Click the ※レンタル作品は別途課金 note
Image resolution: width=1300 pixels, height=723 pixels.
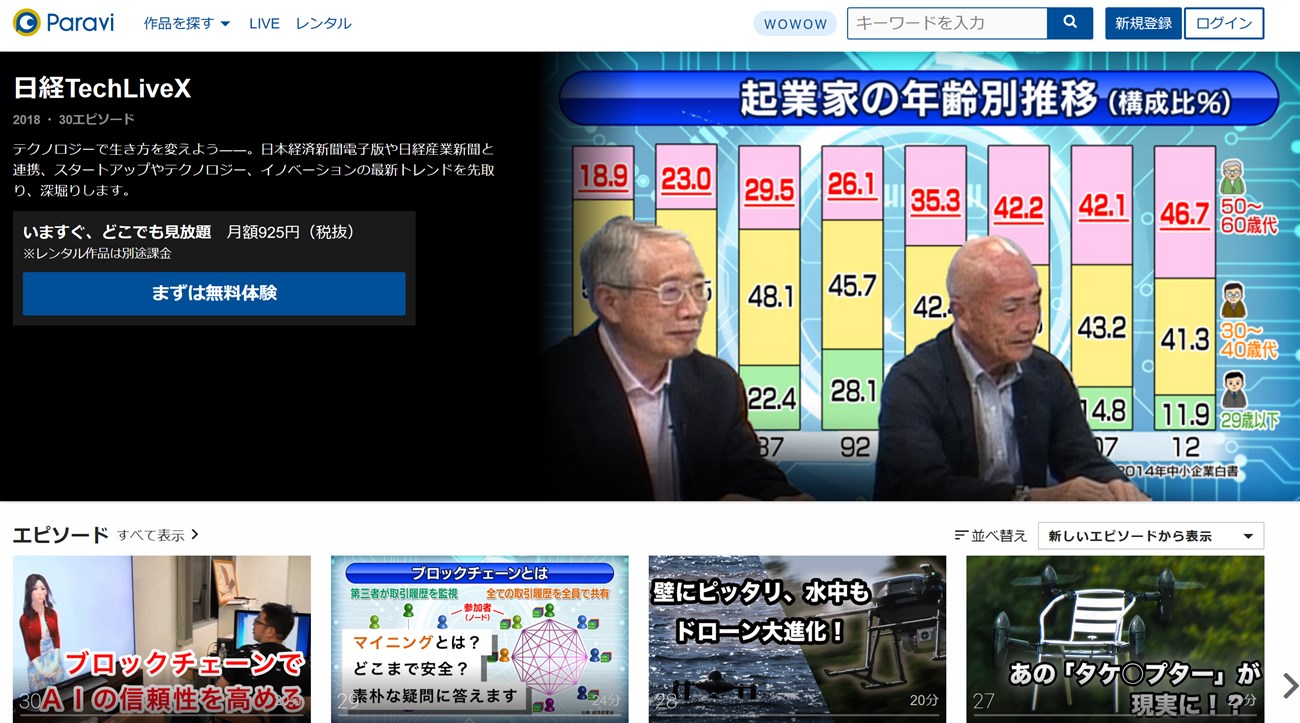pyautogui.click(x=97, y=254)
